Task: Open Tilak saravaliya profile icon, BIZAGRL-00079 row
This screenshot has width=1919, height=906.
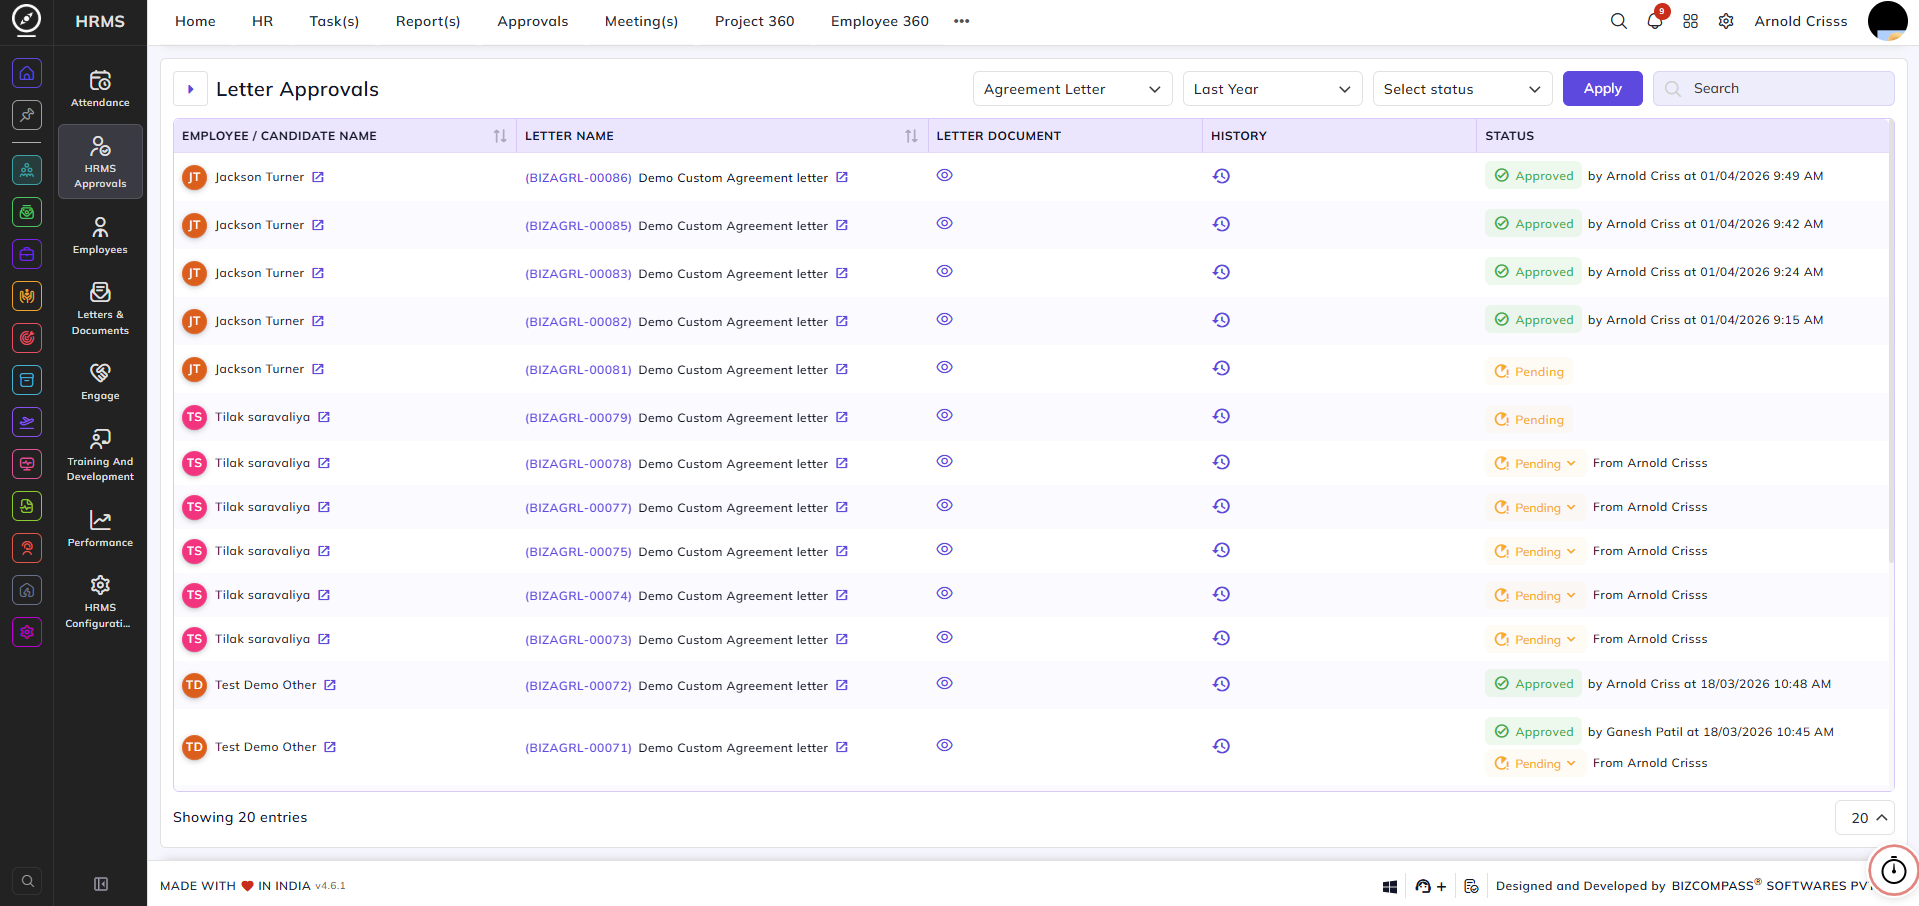Action: [324, 417]
